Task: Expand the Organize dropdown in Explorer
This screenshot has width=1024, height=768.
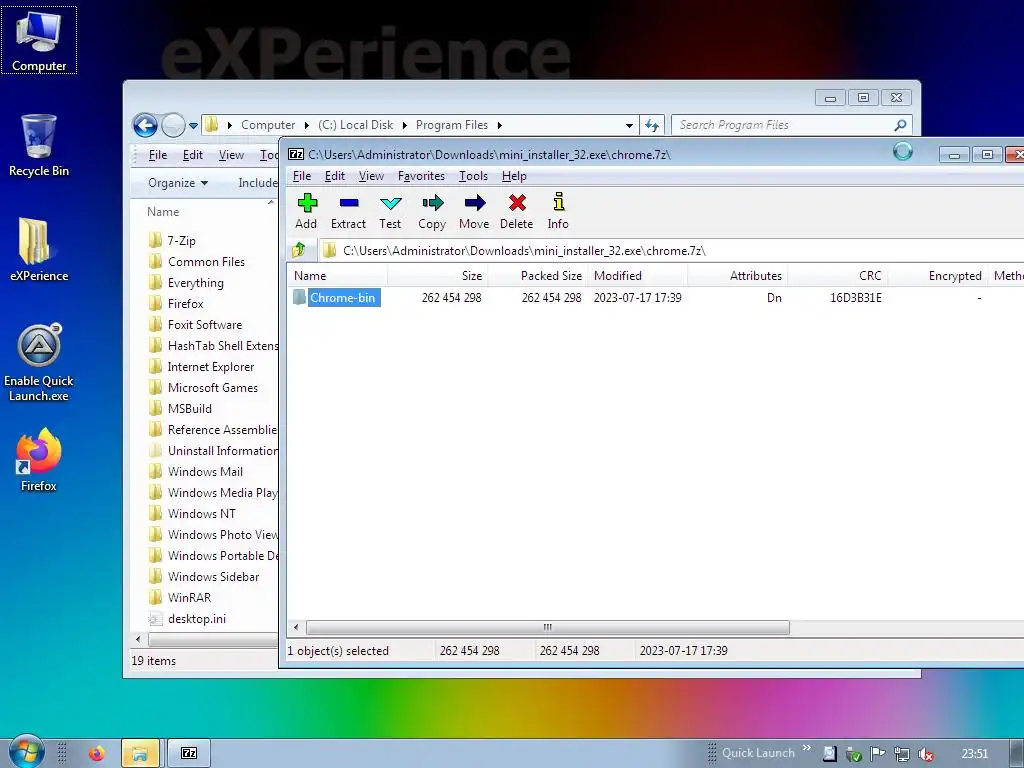Action: coord(178,183)
